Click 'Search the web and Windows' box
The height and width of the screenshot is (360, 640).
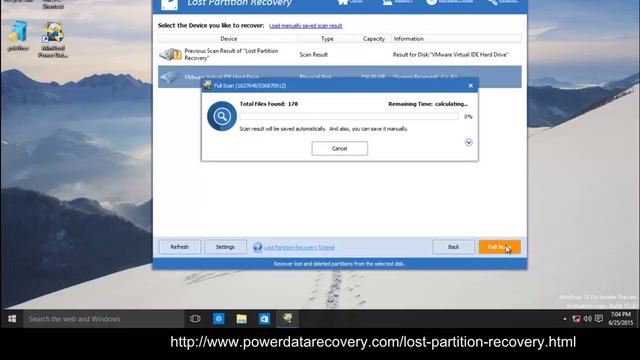[103, 319]
